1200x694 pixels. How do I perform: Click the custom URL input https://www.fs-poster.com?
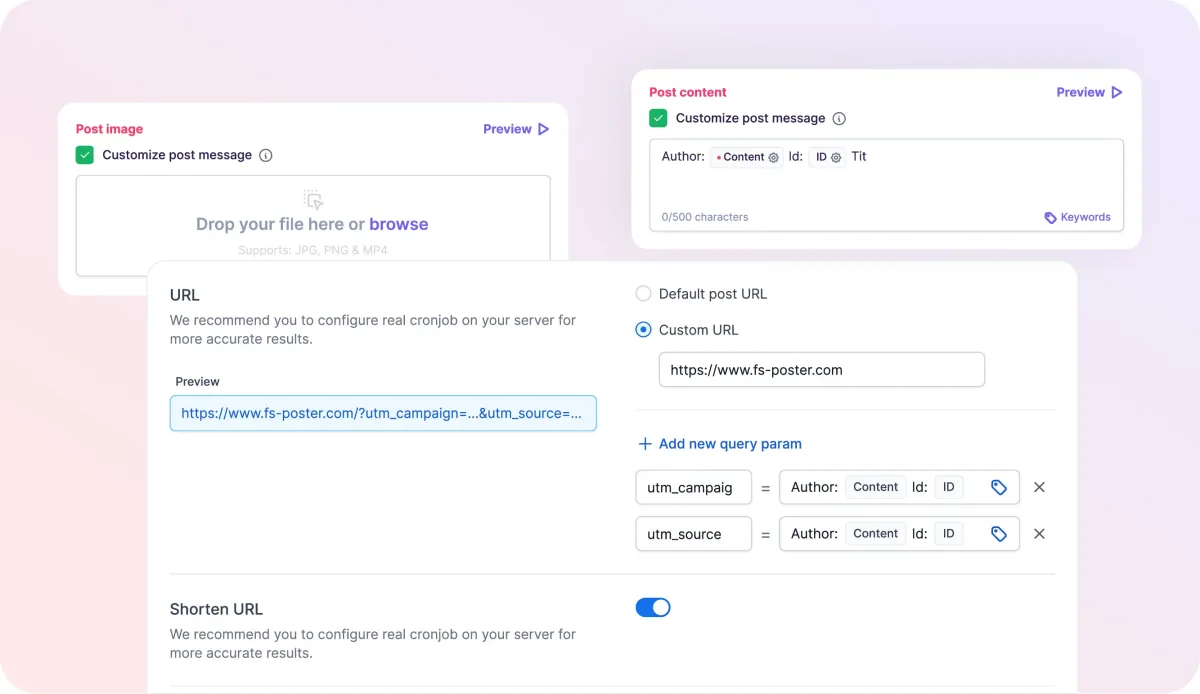tap(822, 369)
